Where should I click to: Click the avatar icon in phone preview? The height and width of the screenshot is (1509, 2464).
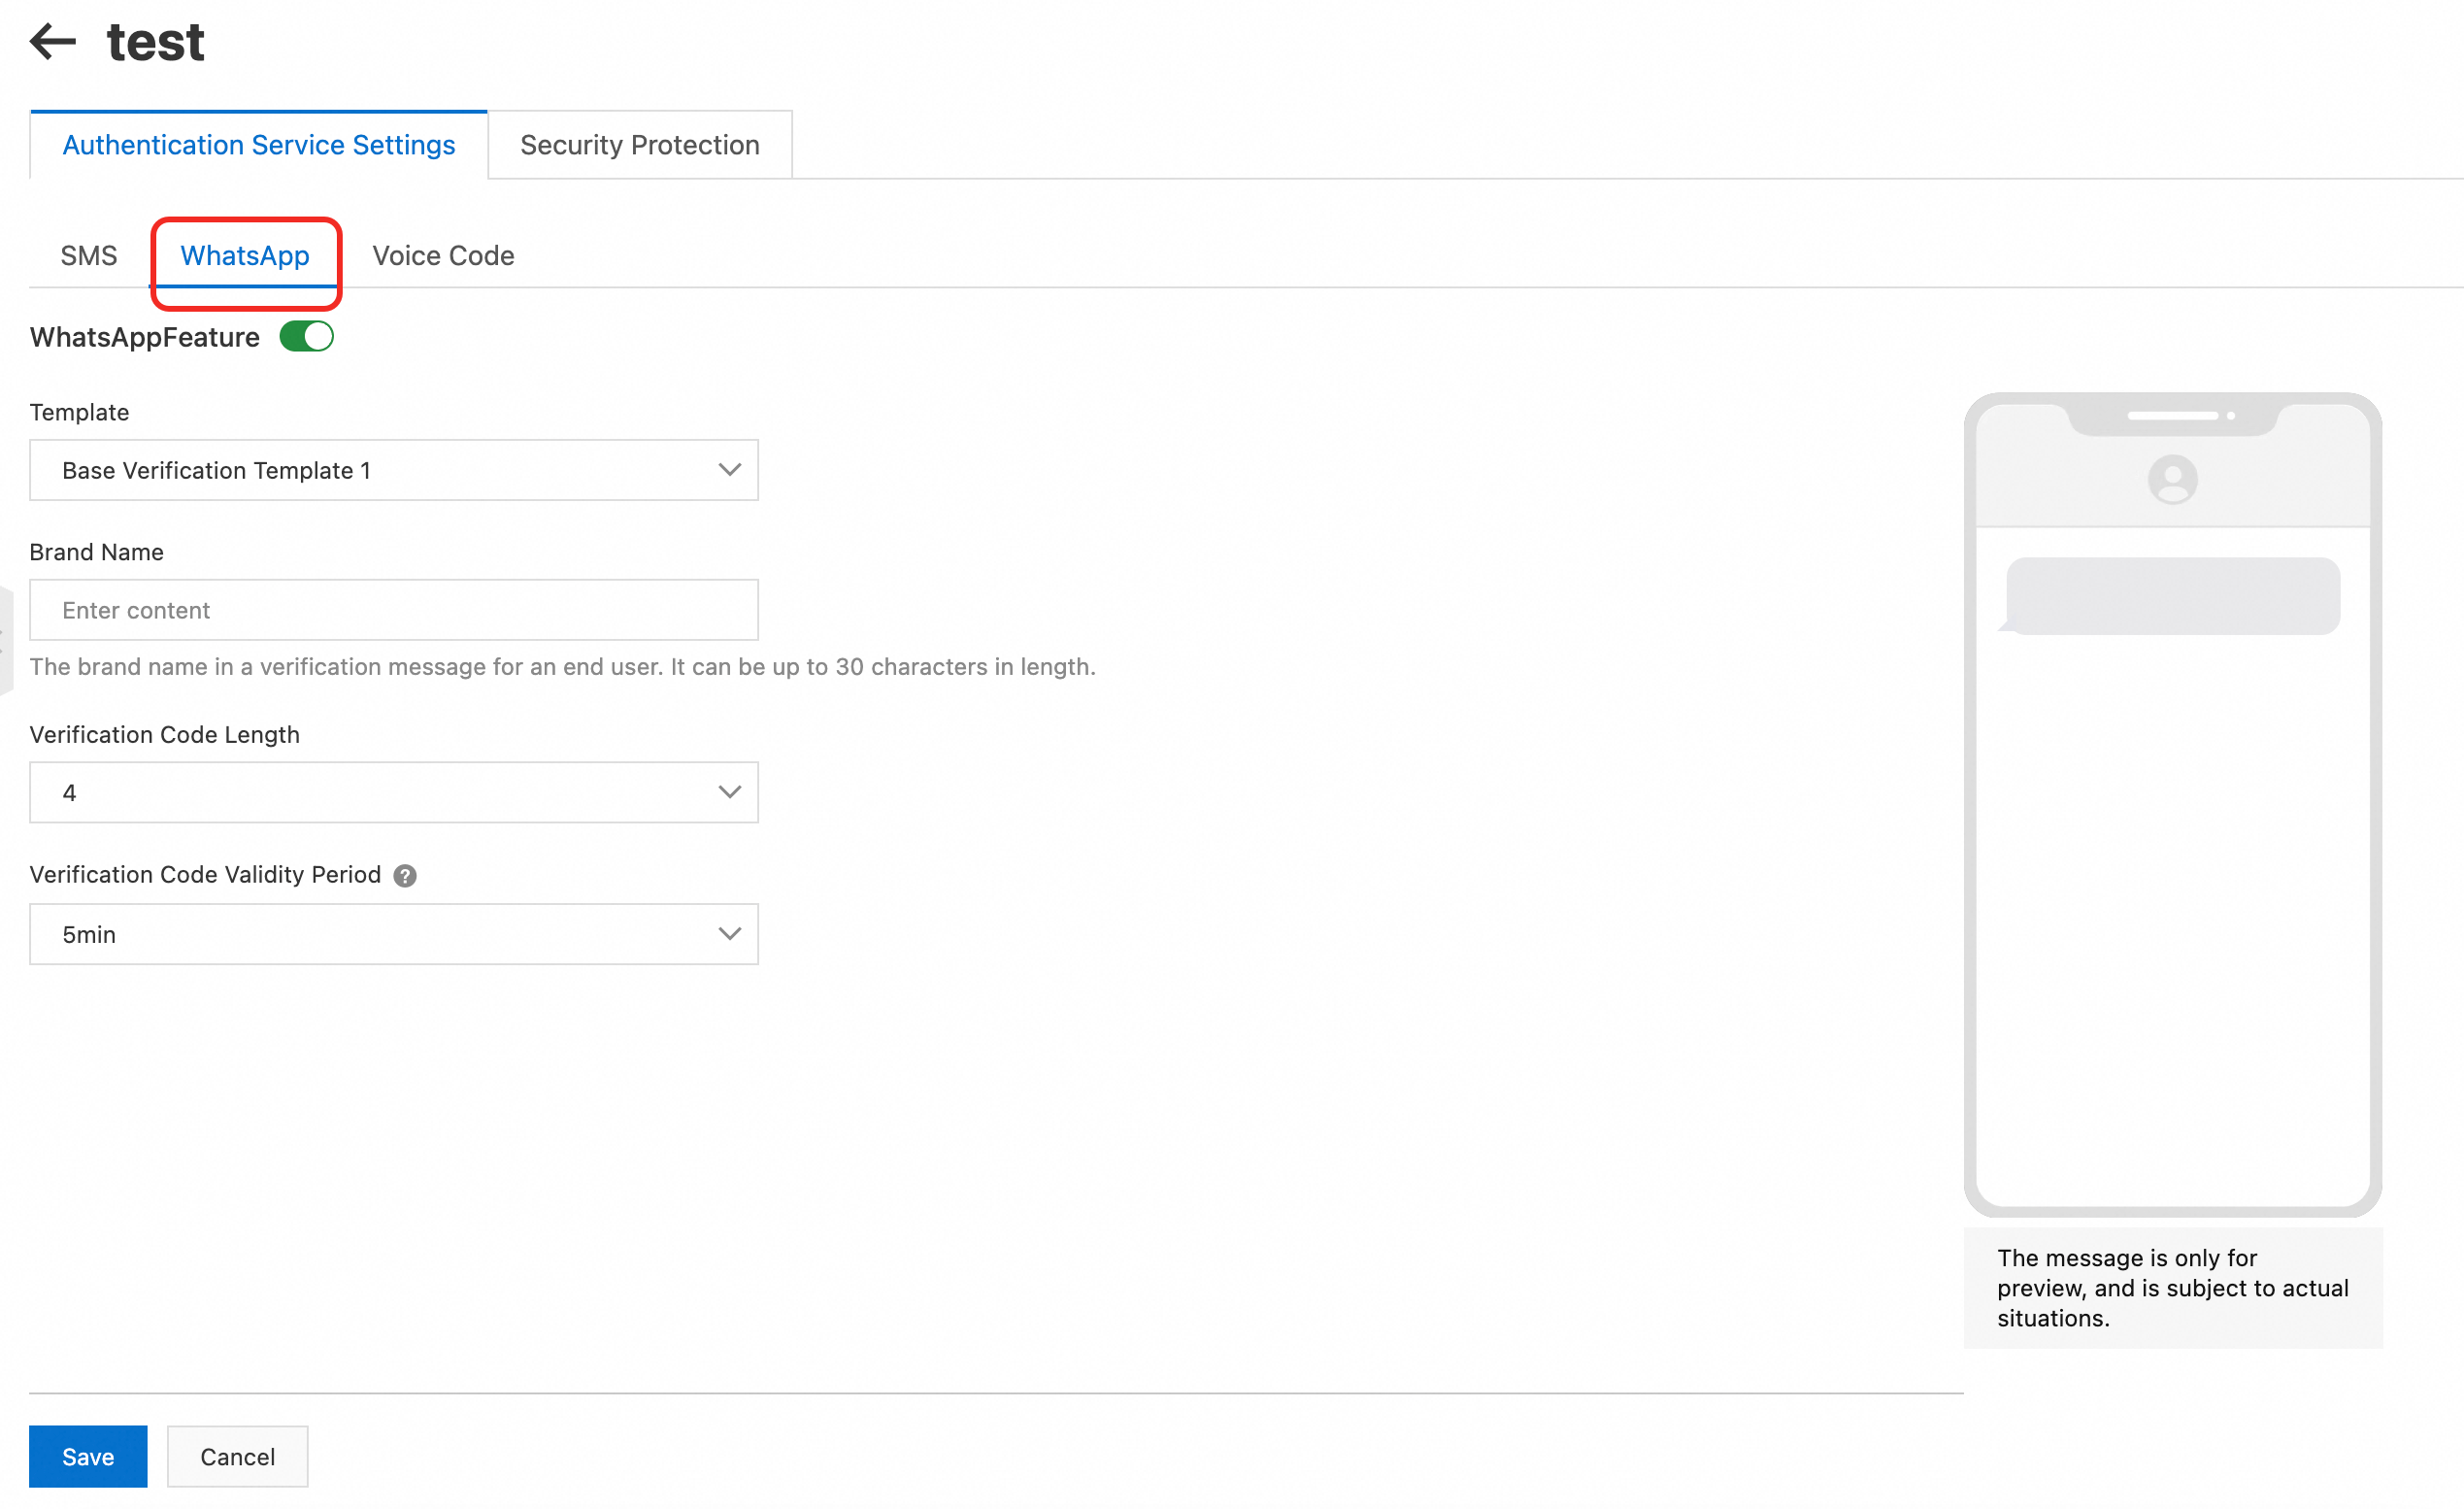2172,479
